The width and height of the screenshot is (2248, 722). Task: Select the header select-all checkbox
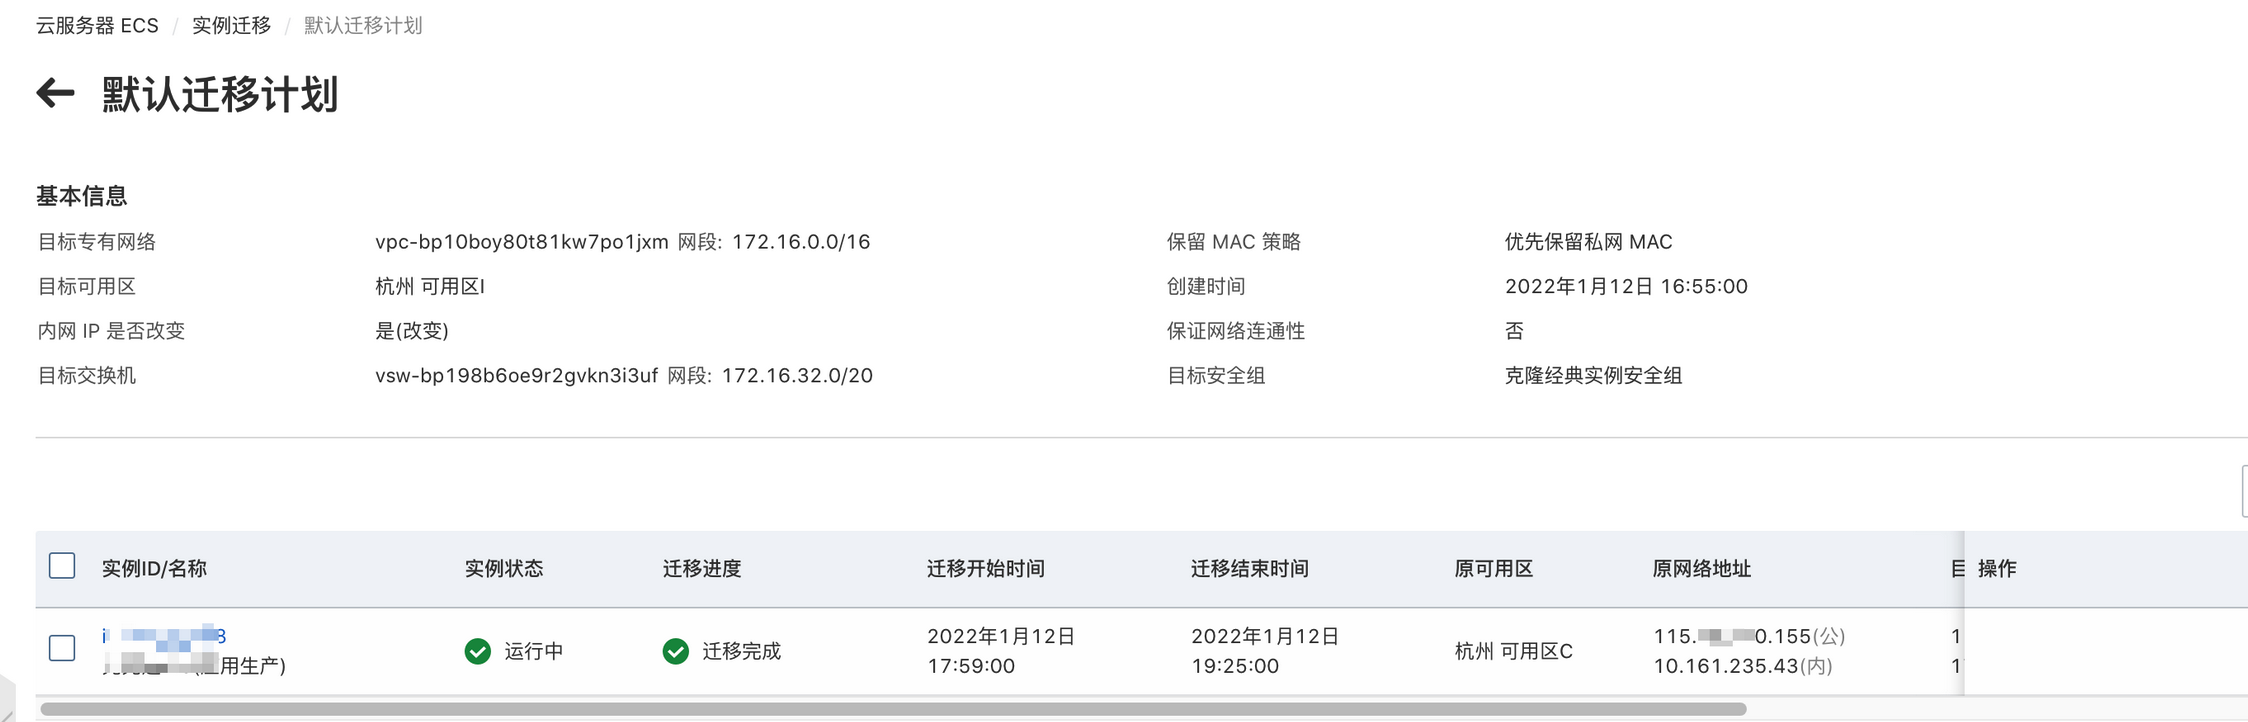tap(62, 566)
